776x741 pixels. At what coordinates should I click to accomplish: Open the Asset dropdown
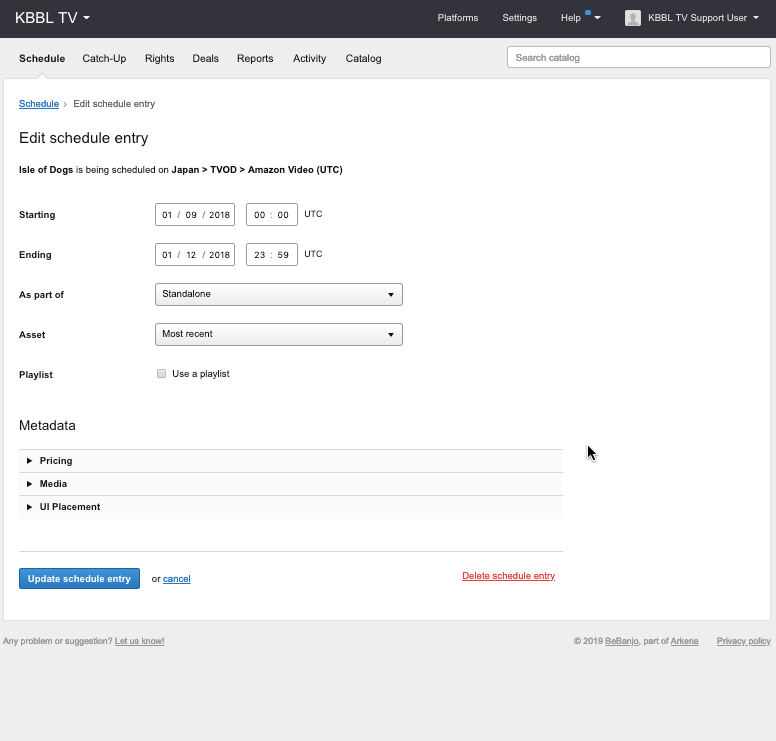(279, 335)
